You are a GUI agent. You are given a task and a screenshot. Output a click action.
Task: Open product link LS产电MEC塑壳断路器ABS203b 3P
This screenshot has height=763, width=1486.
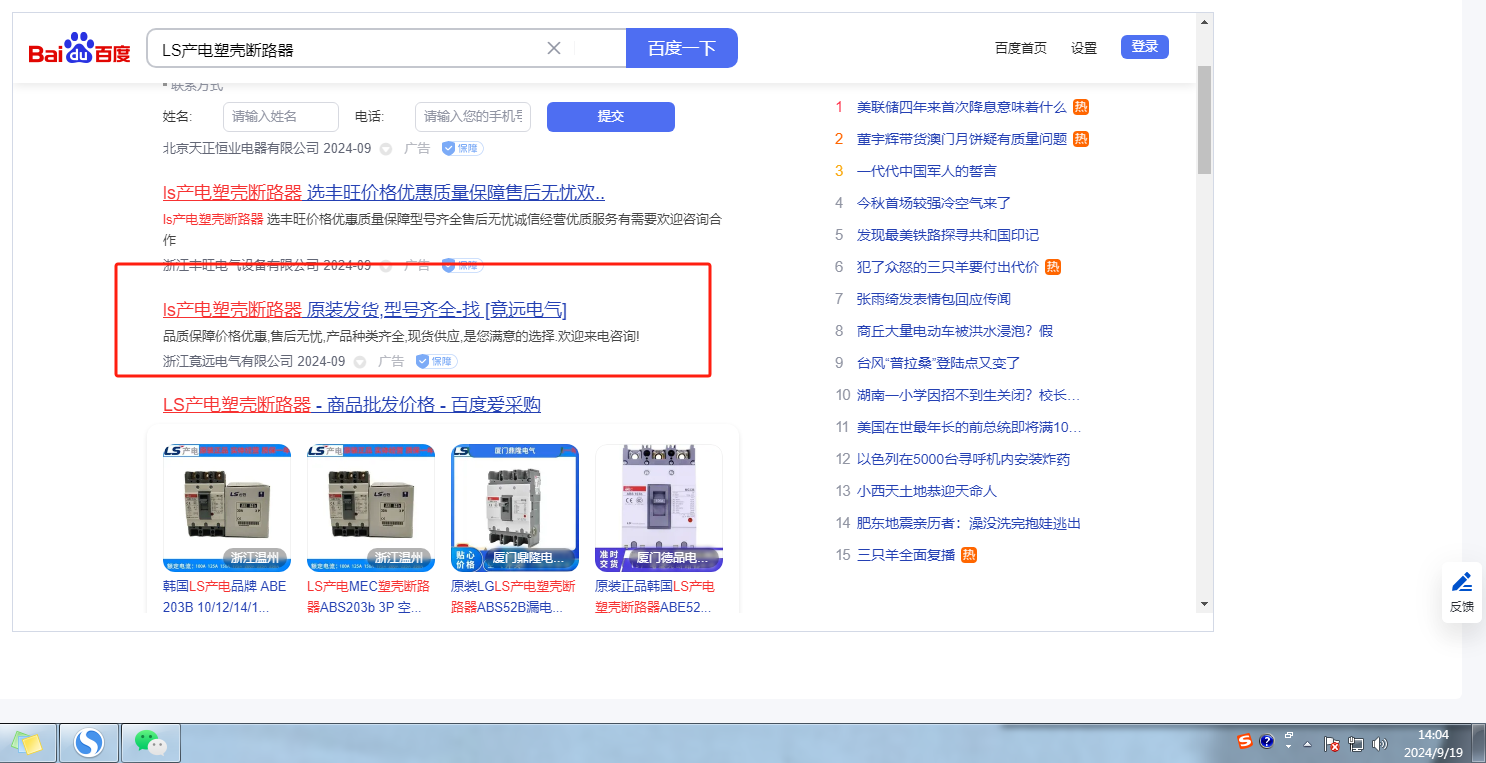click(371, 596)
